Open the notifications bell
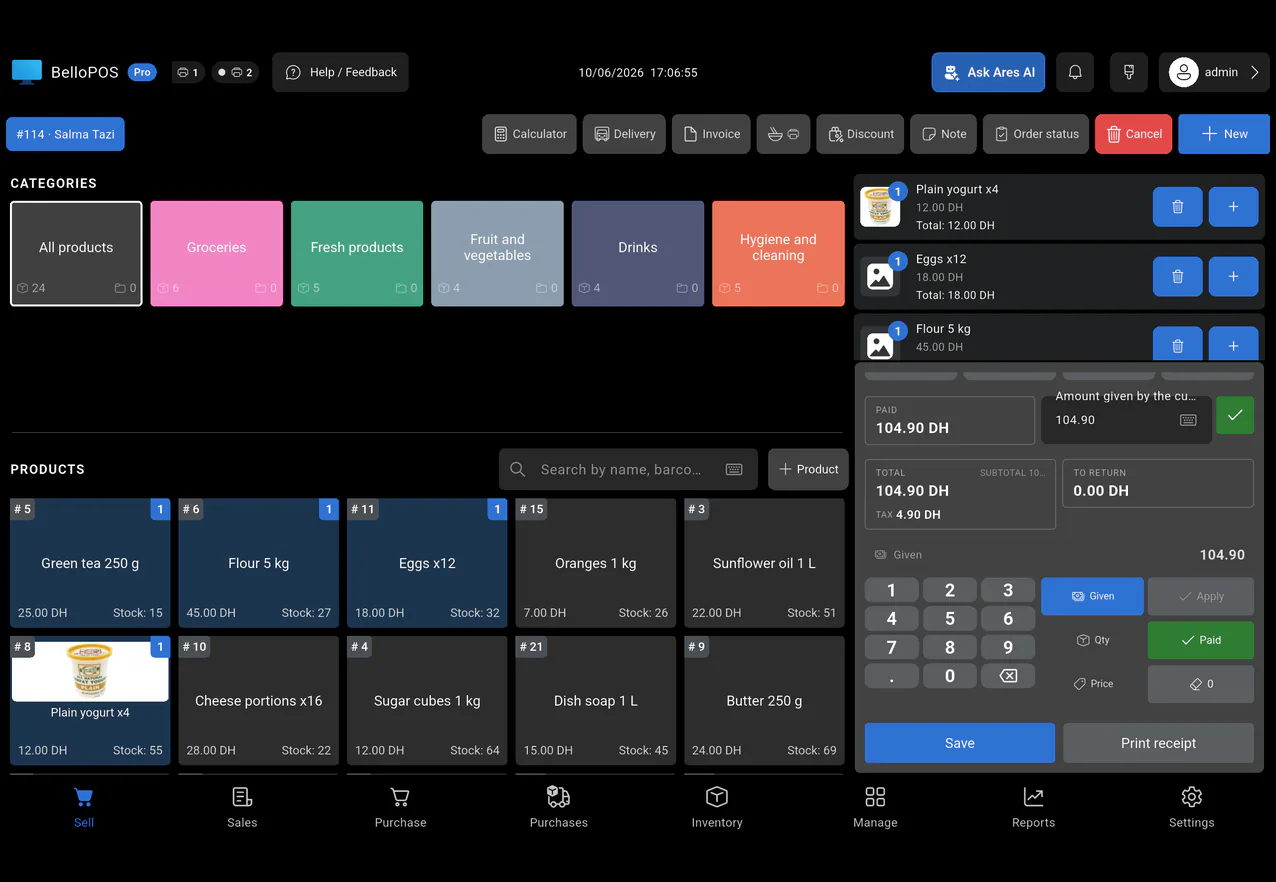Image resolution: width=1276 pixels, height=882 pixels. 1075,72
